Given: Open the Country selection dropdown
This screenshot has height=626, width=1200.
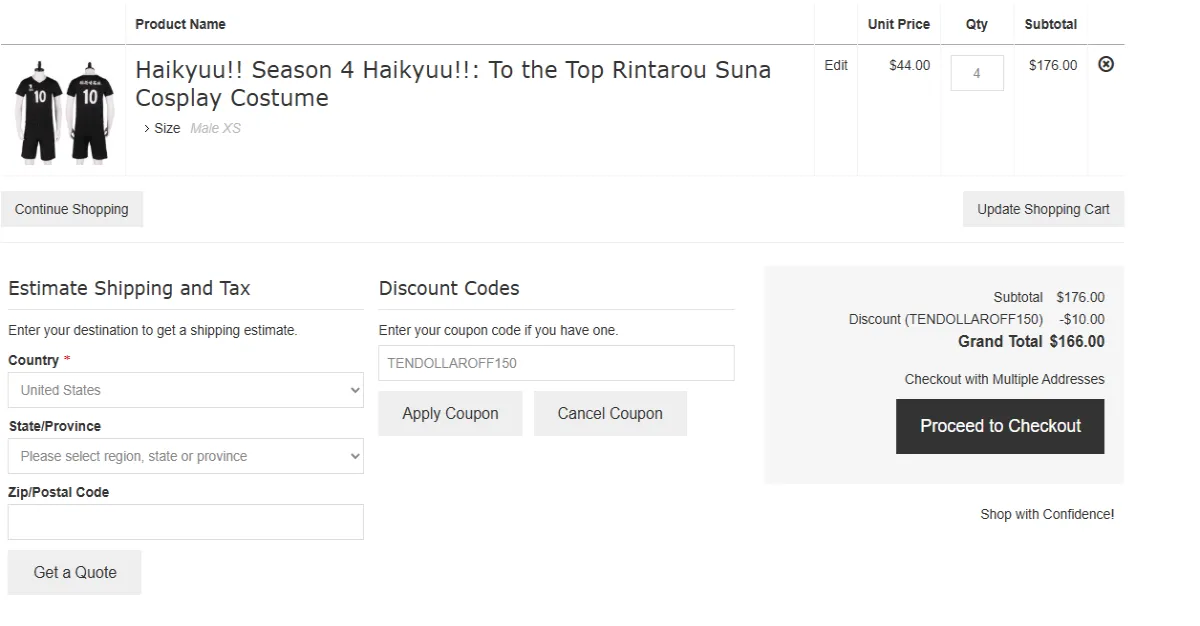Looking at the screenshot, I should pos(185,389).
